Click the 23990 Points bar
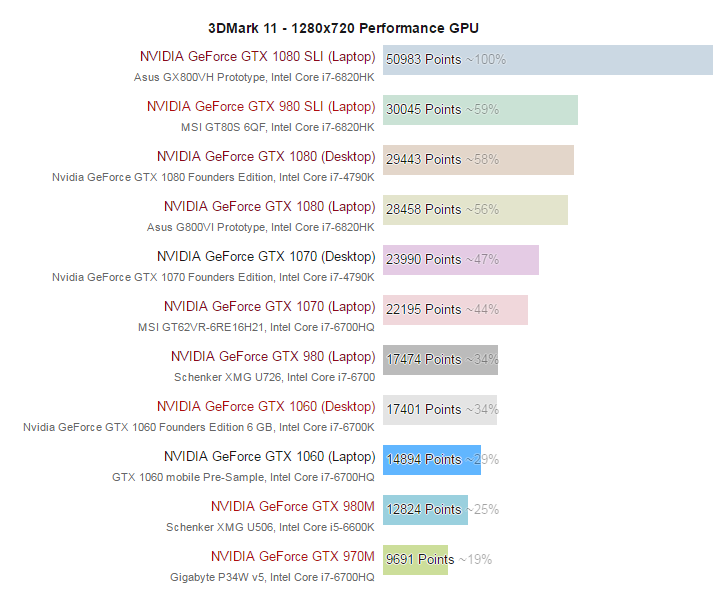727x603 pixels. click(461, 260)
